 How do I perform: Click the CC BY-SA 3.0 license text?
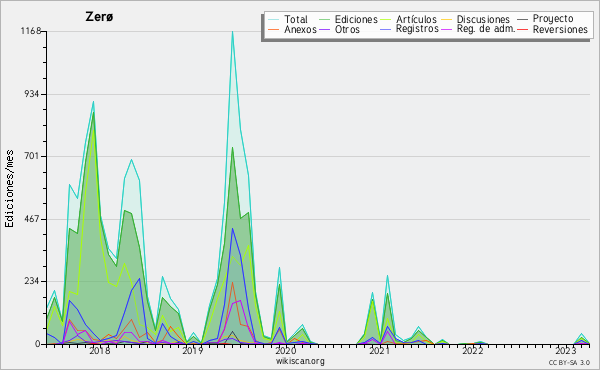tap(569, 362)
